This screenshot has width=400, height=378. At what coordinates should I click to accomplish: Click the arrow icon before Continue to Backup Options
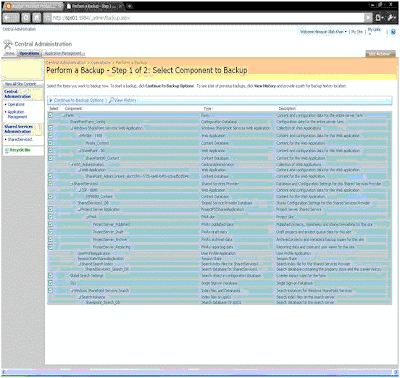[51, 100]
